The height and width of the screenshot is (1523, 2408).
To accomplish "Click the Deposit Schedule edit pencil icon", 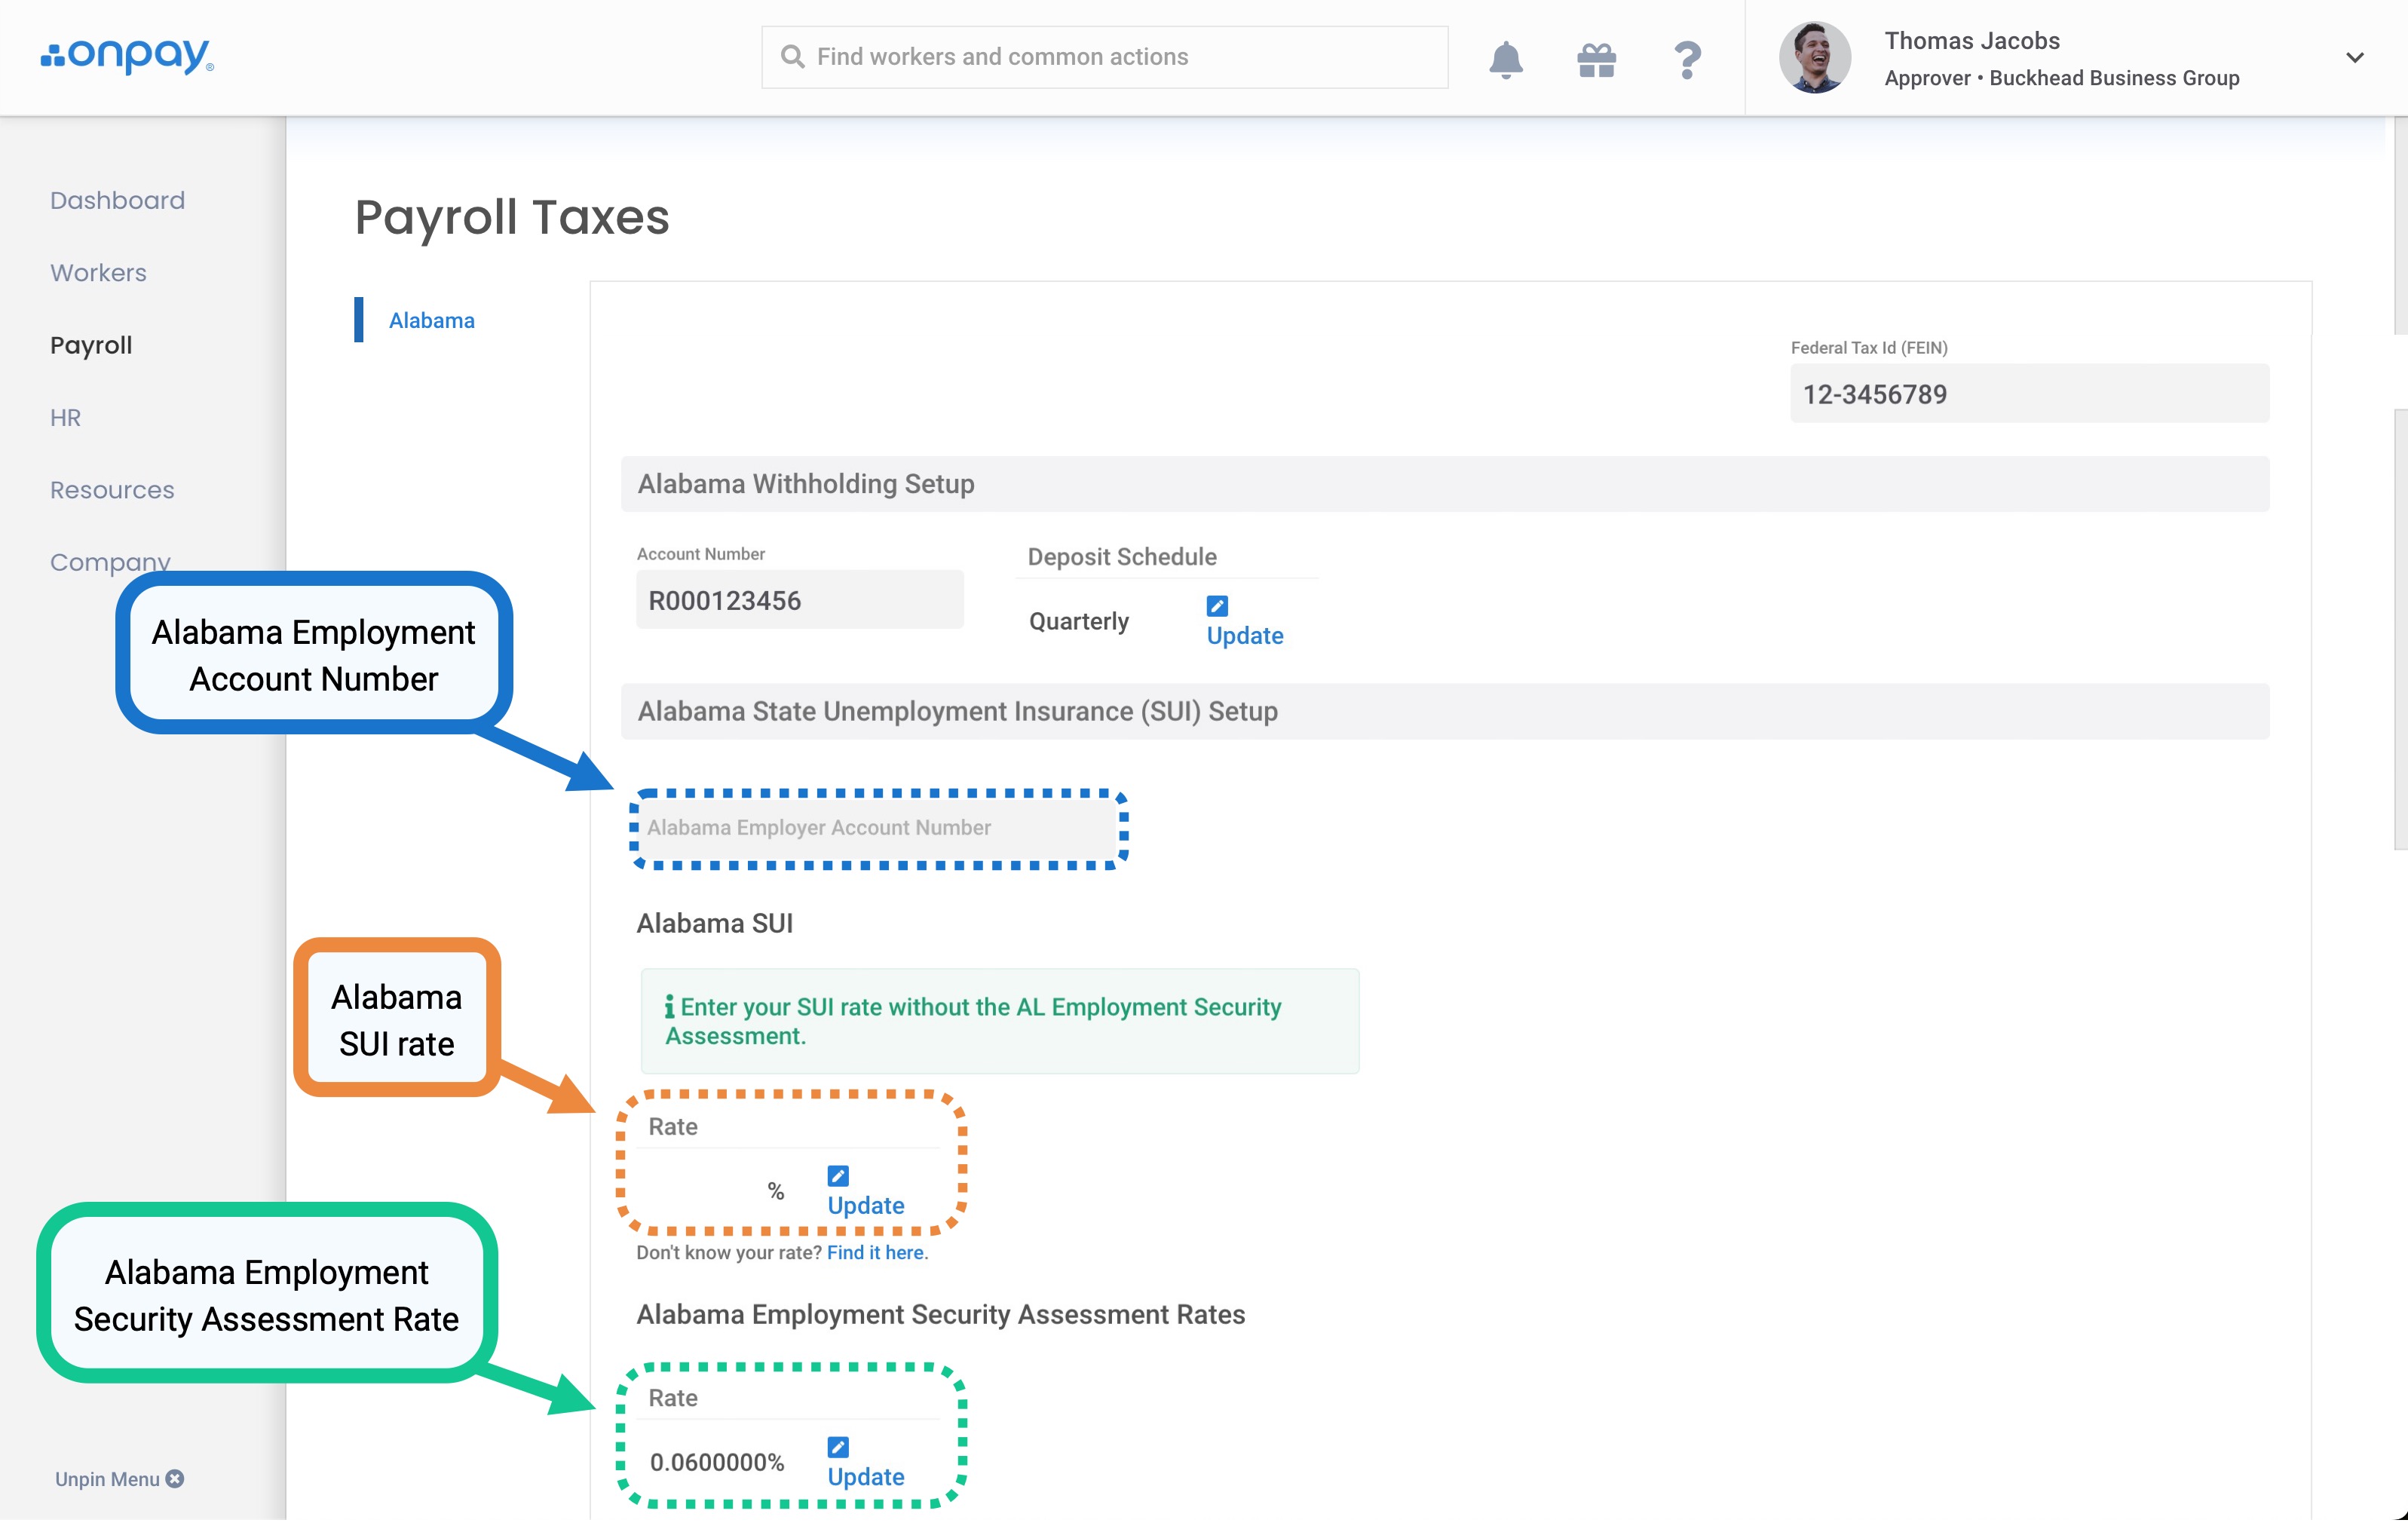I will click(x=1217, y=606).
